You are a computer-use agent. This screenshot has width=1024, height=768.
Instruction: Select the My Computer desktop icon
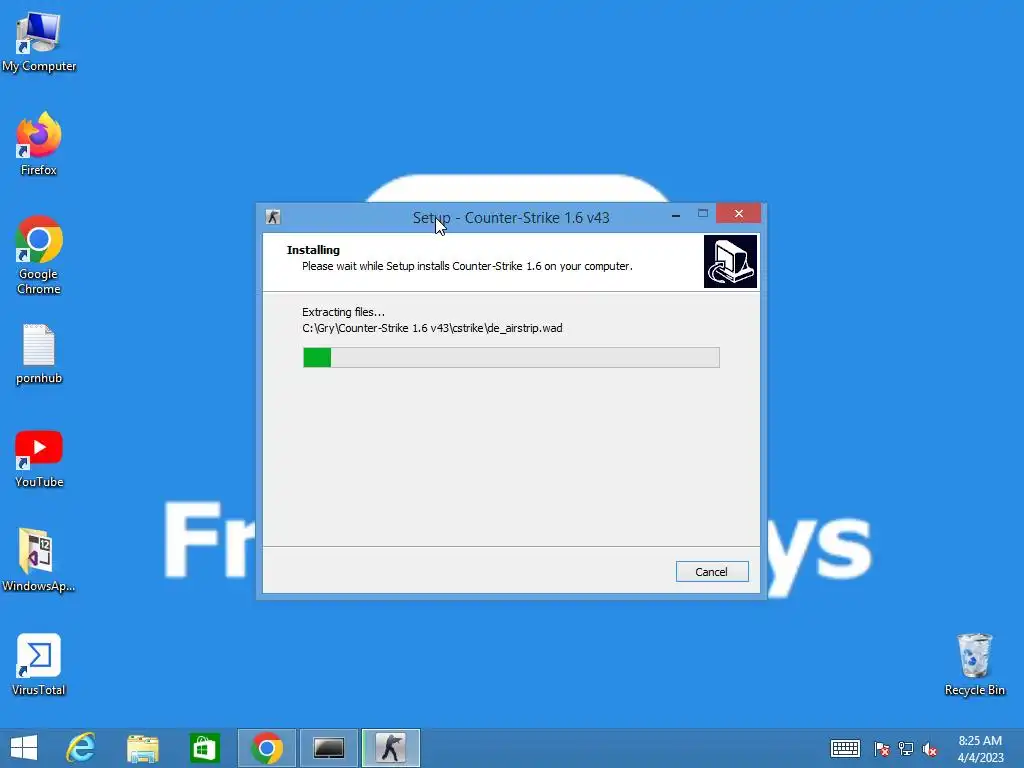point(39,42)
